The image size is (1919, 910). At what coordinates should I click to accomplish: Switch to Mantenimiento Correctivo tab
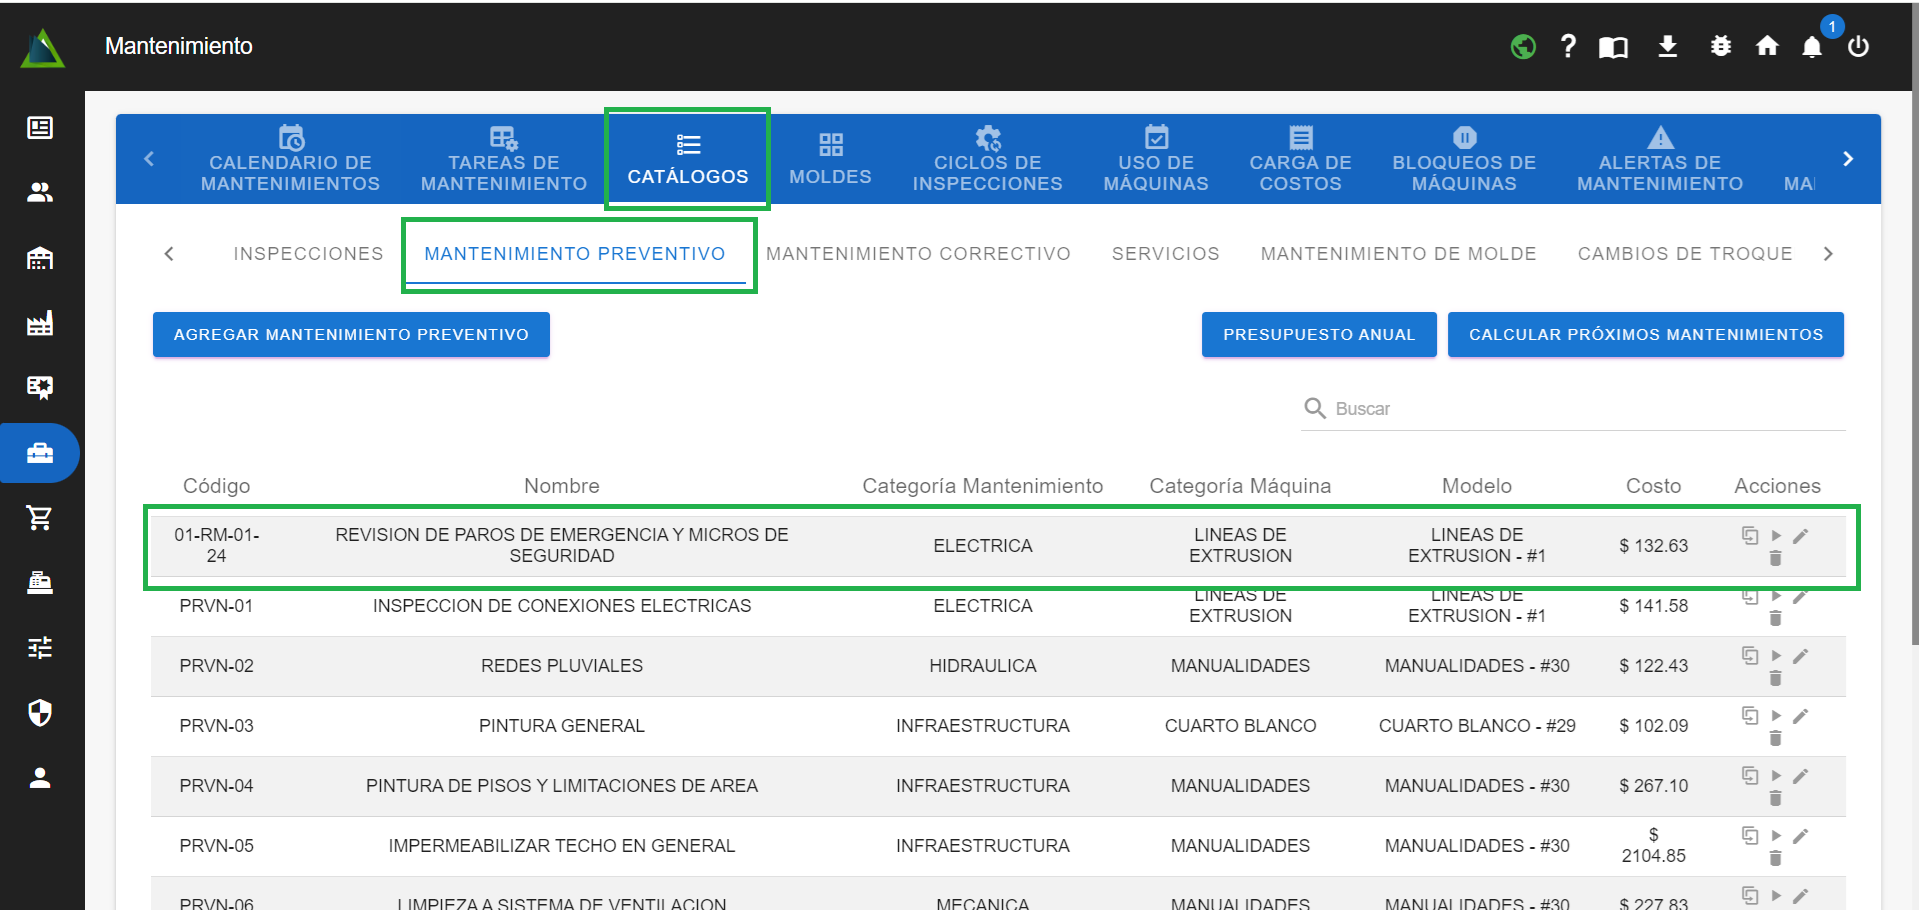(918, 254)
